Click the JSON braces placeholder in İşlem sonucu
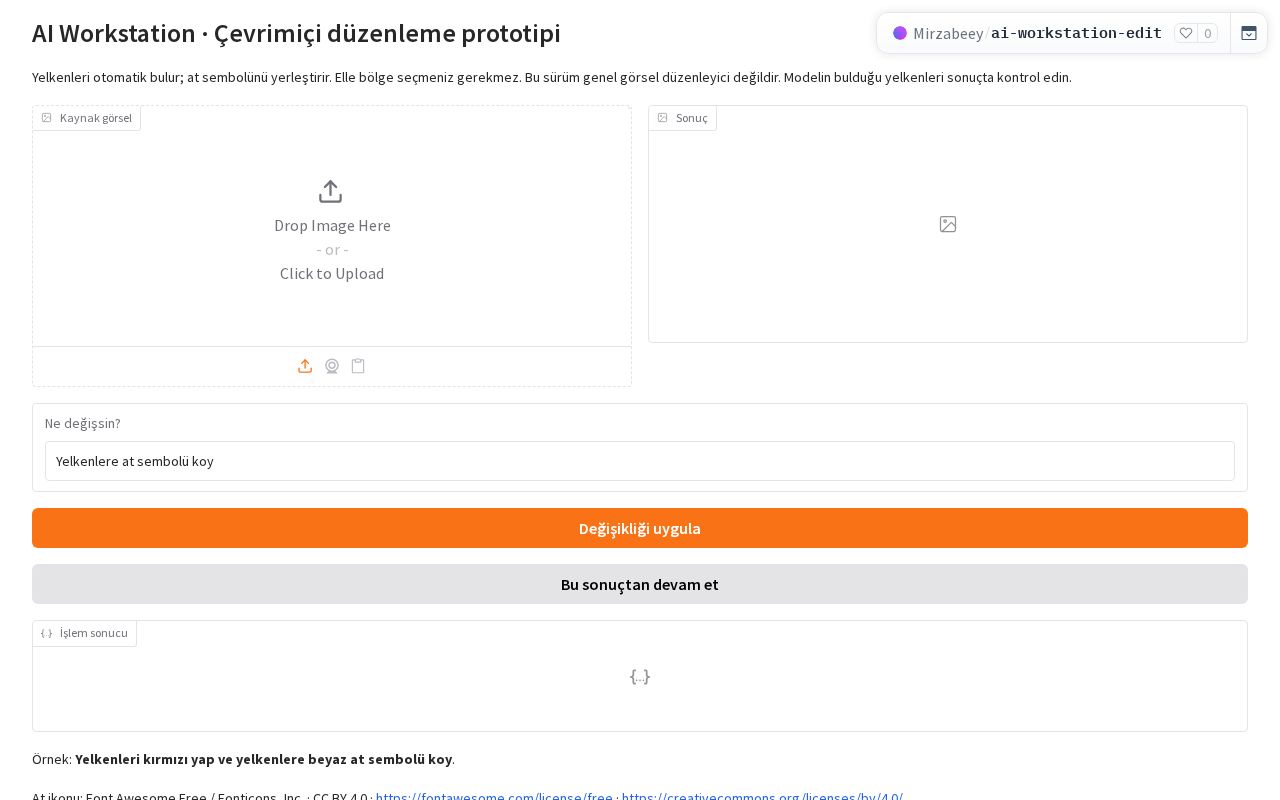Screen dimensions: 1280x800 coord(640,676)
